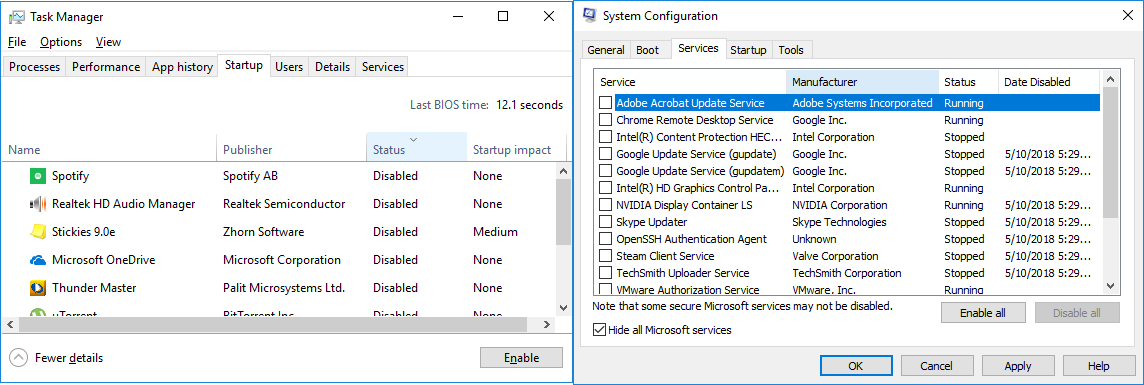Click the Enable button in Task Manager
Viewport: 1144px width, 385px height.
pos(522,357)
